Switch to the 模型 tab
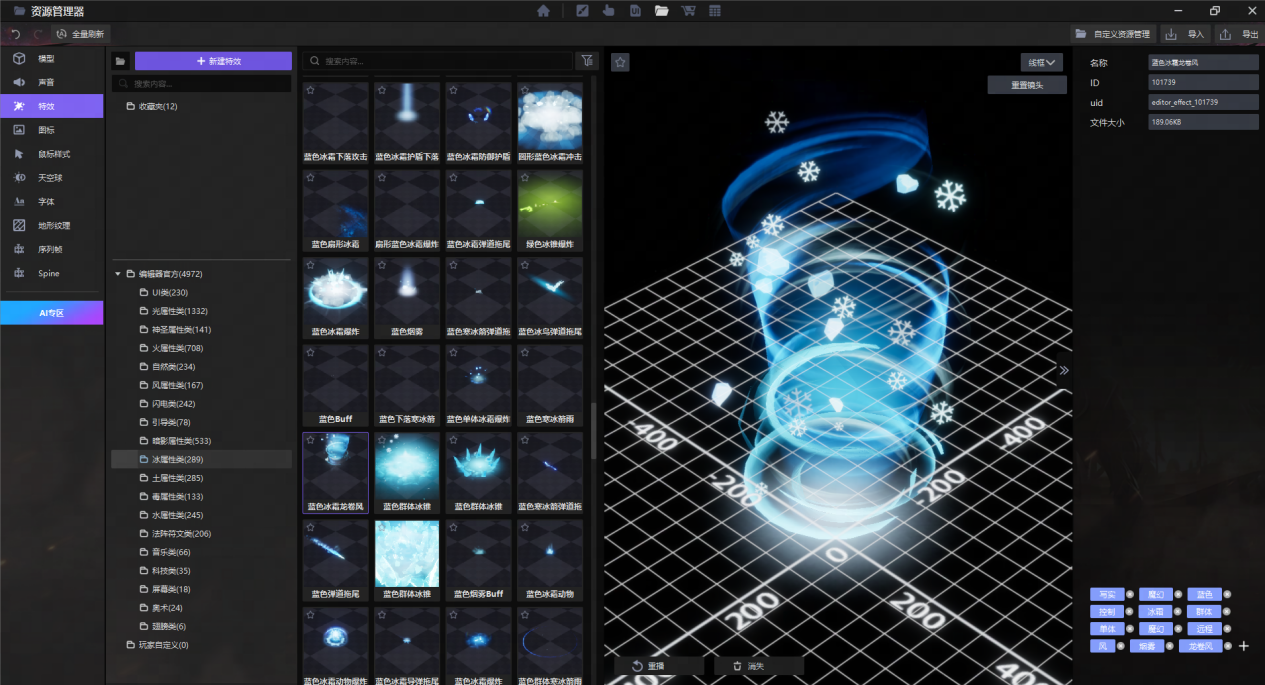Viewport: 1265px width, 685px height. coord(52,58)
